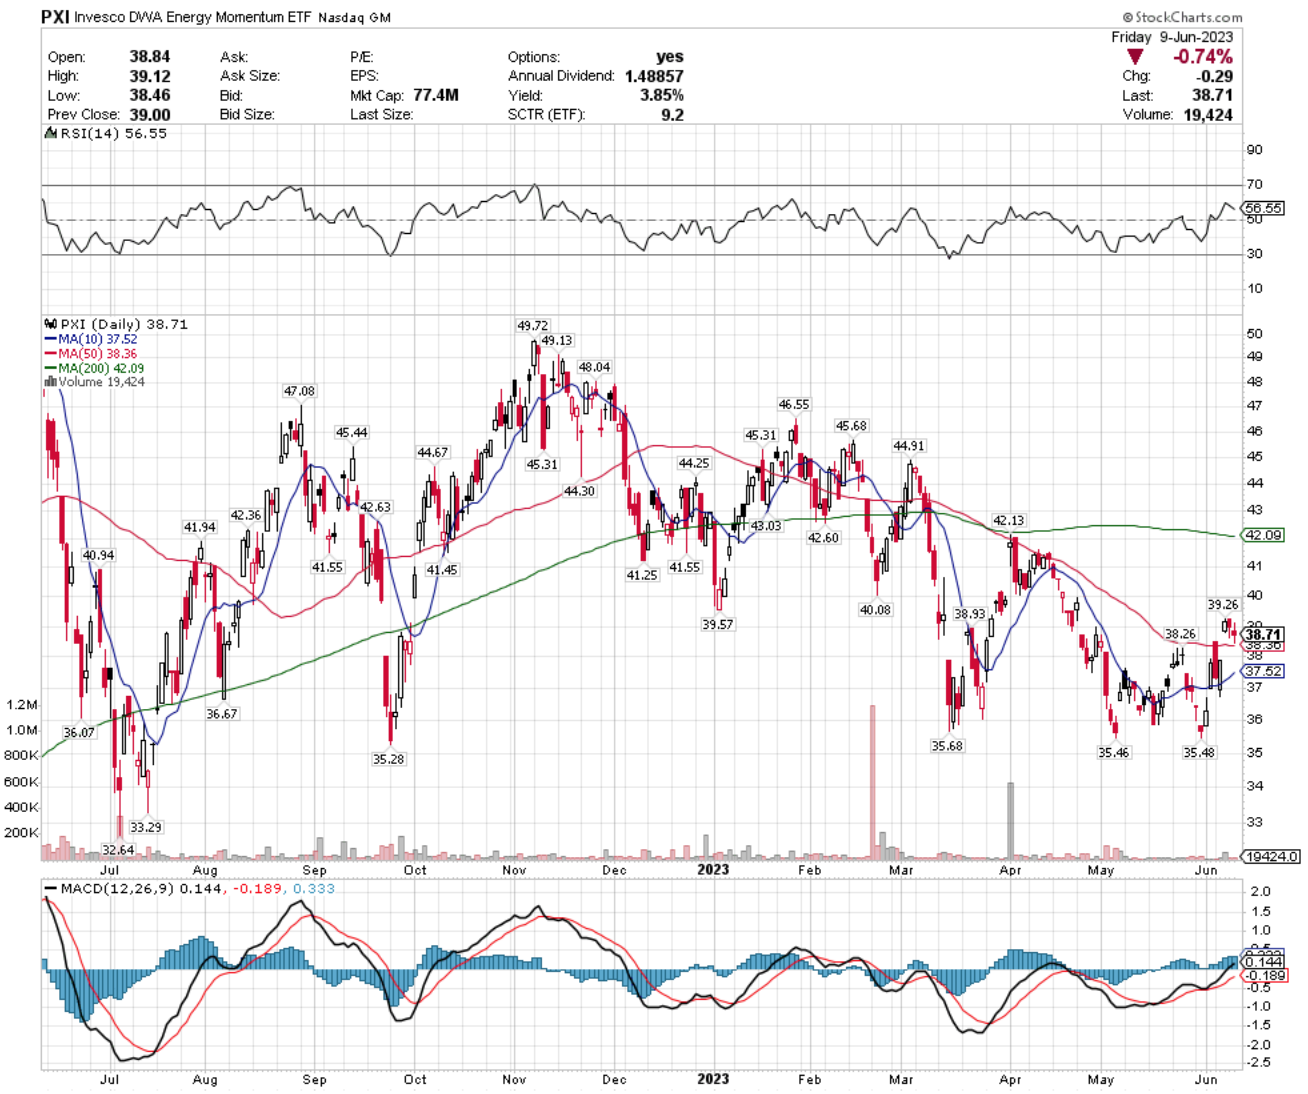Click the 37.52 MA(10) price tag
The image size is (1308, 1094).
[x=1263, y=671]
